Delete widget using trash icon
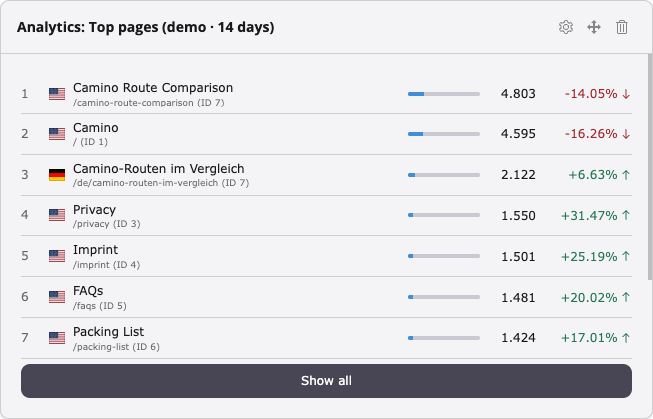This screenshot has width=653, height=419. (622, 27)
